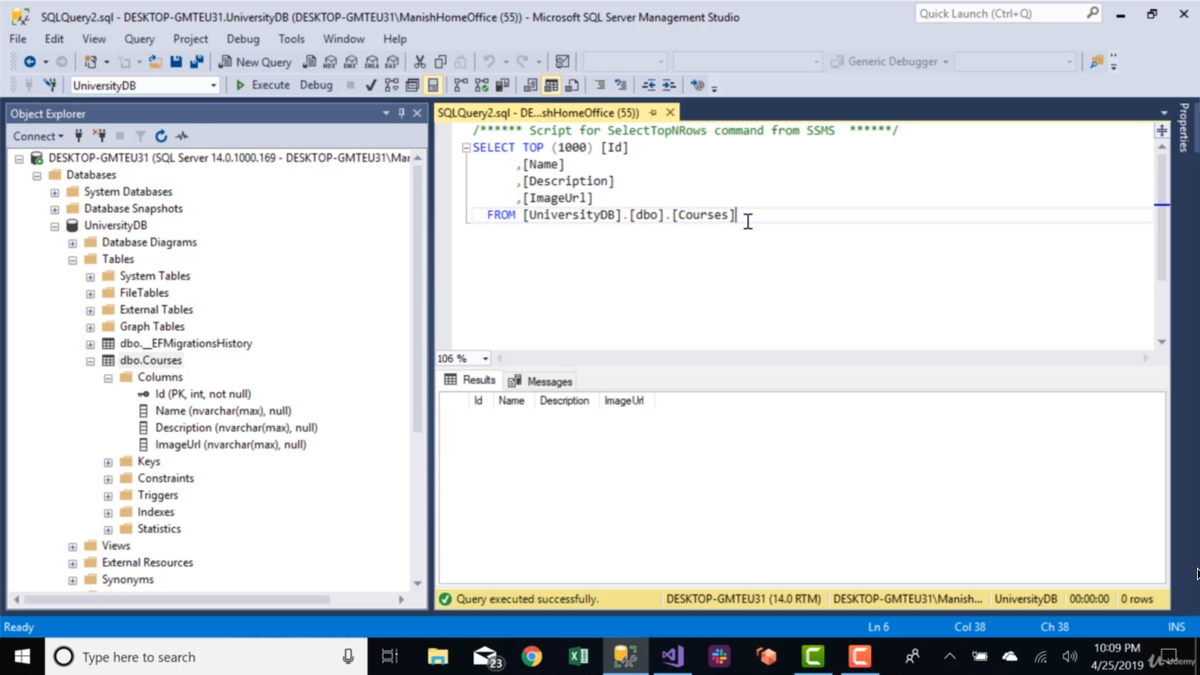Toggle IntelliSense Enabled highlighted icon

[433, 86]
